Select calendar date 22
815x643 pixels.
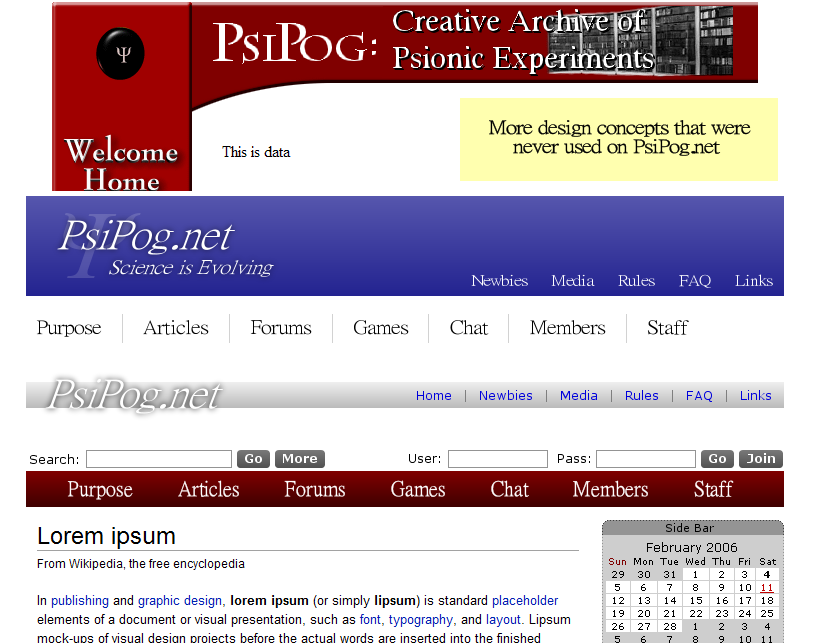pos(696,614)
